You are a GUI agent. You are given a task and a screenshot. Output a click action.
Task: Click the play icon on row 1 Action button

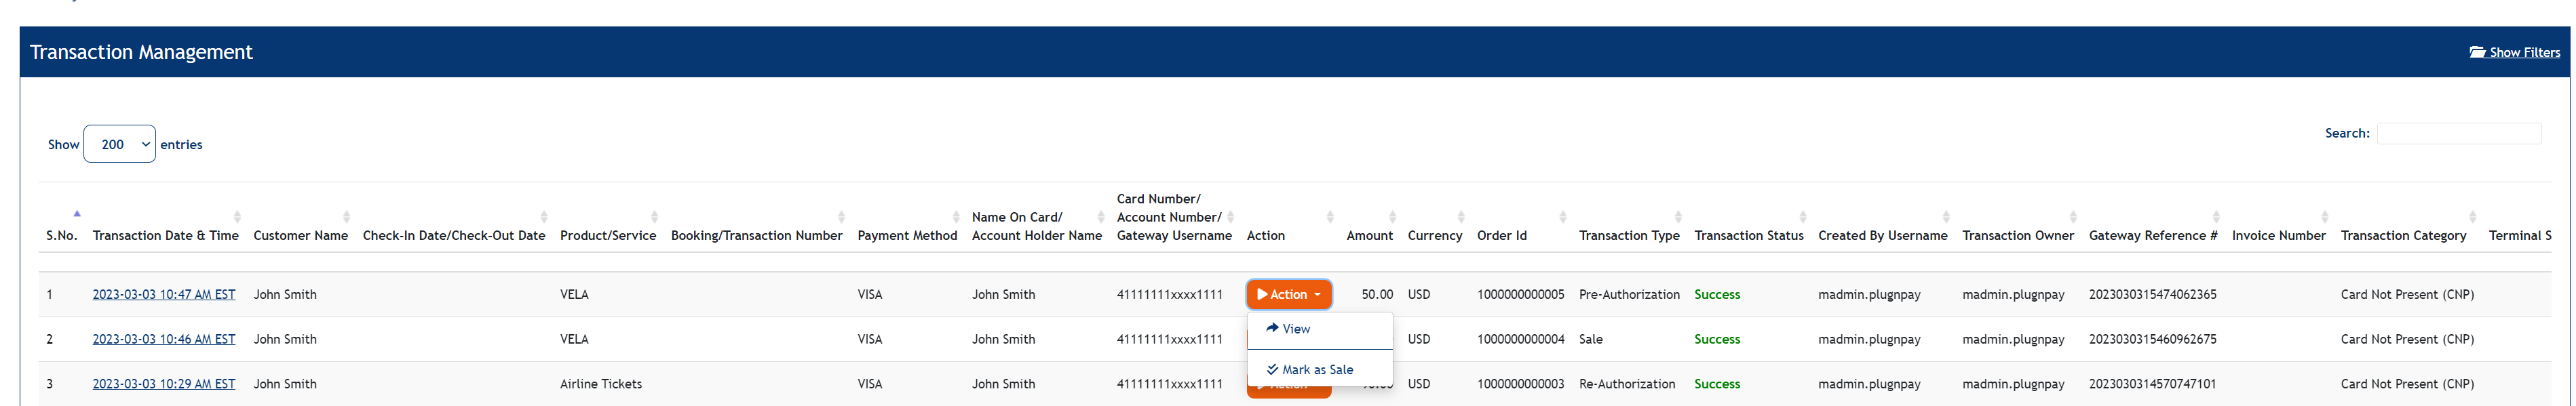click(1264, 294)
